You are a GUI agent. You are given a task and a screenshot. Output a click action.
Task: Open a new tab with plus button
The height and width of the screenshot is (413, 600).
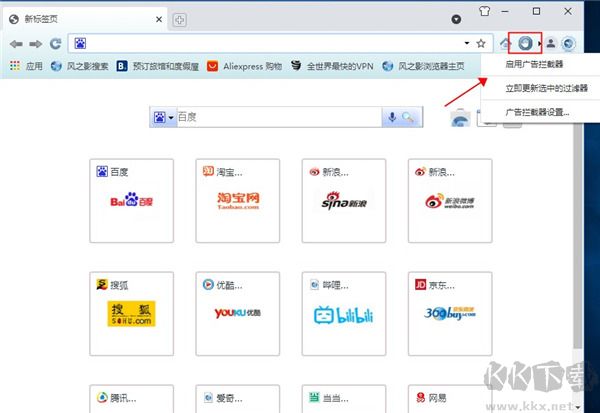[x=180, y=19]
